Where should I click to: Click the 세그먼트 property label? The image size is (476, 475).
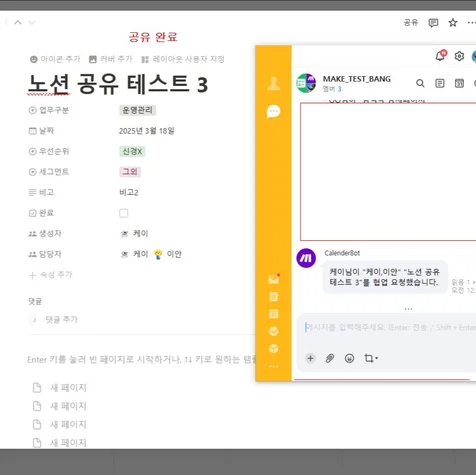point(49,172)
